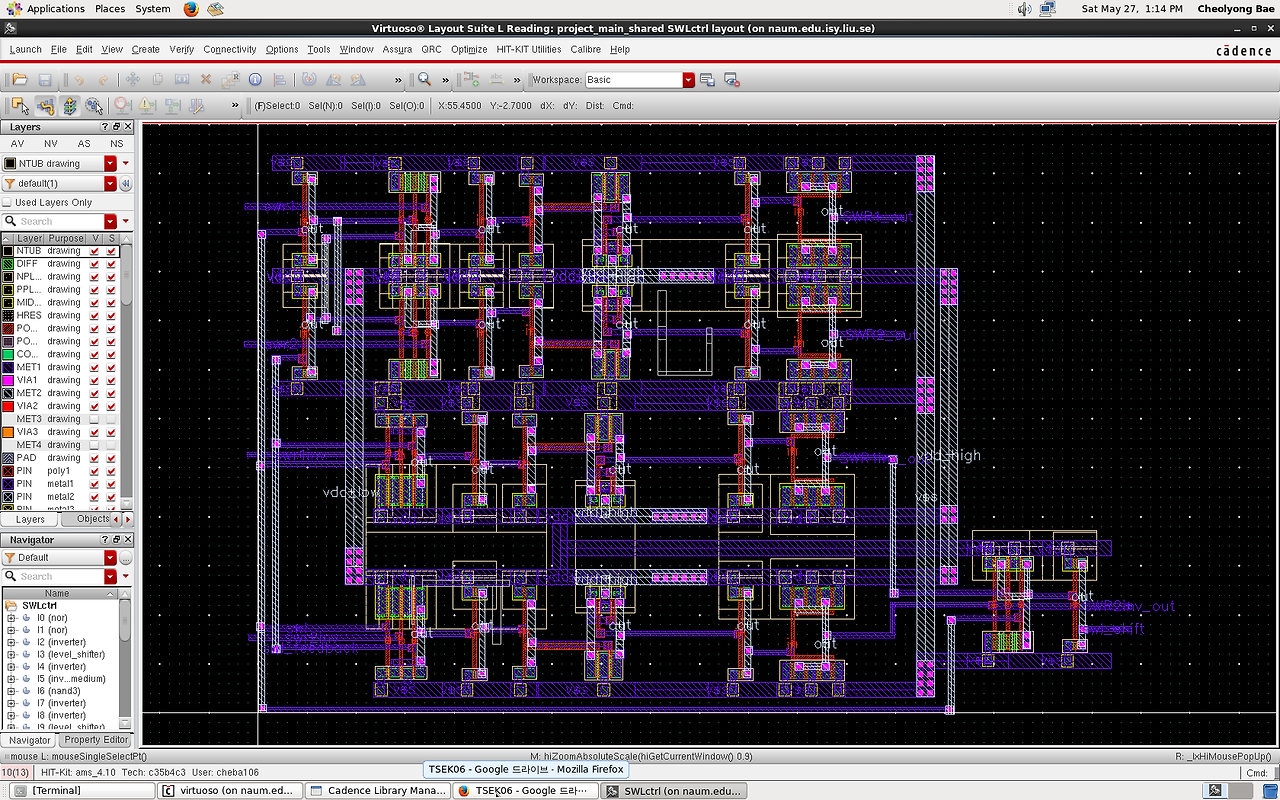Click the NS button in Layers panel
Image resolution: width=1280 pixels, height=800 pixels.
pos(116,143)
